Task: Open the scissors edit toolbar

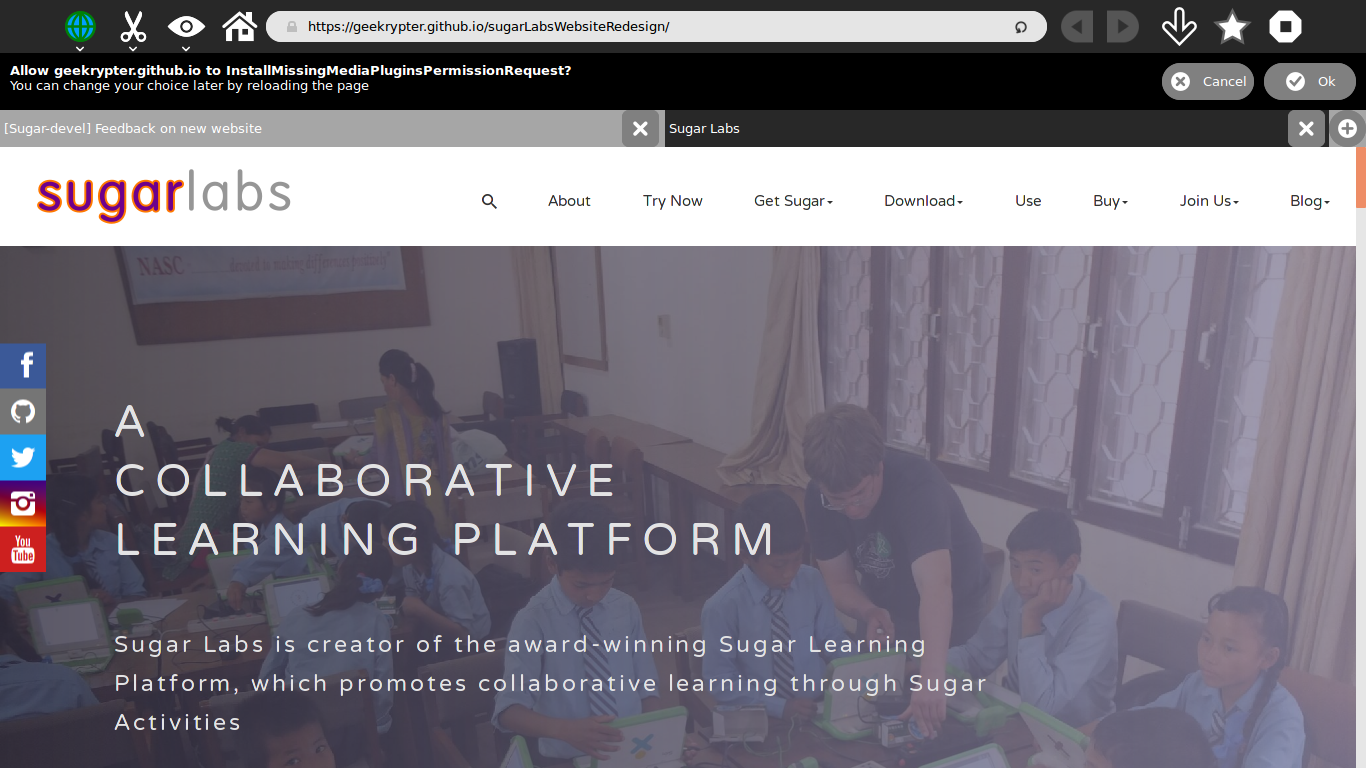Action: point(133,26)
